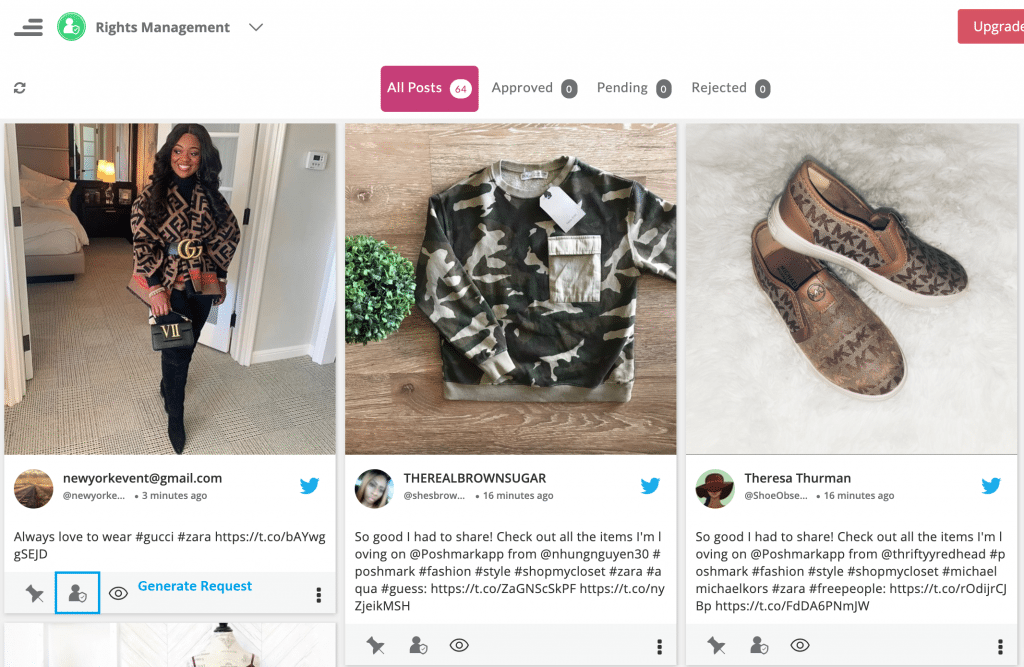This screenshot has width=1024, height=667.
Task: Open more options on newyorkevent post
Action: (319, 595)
